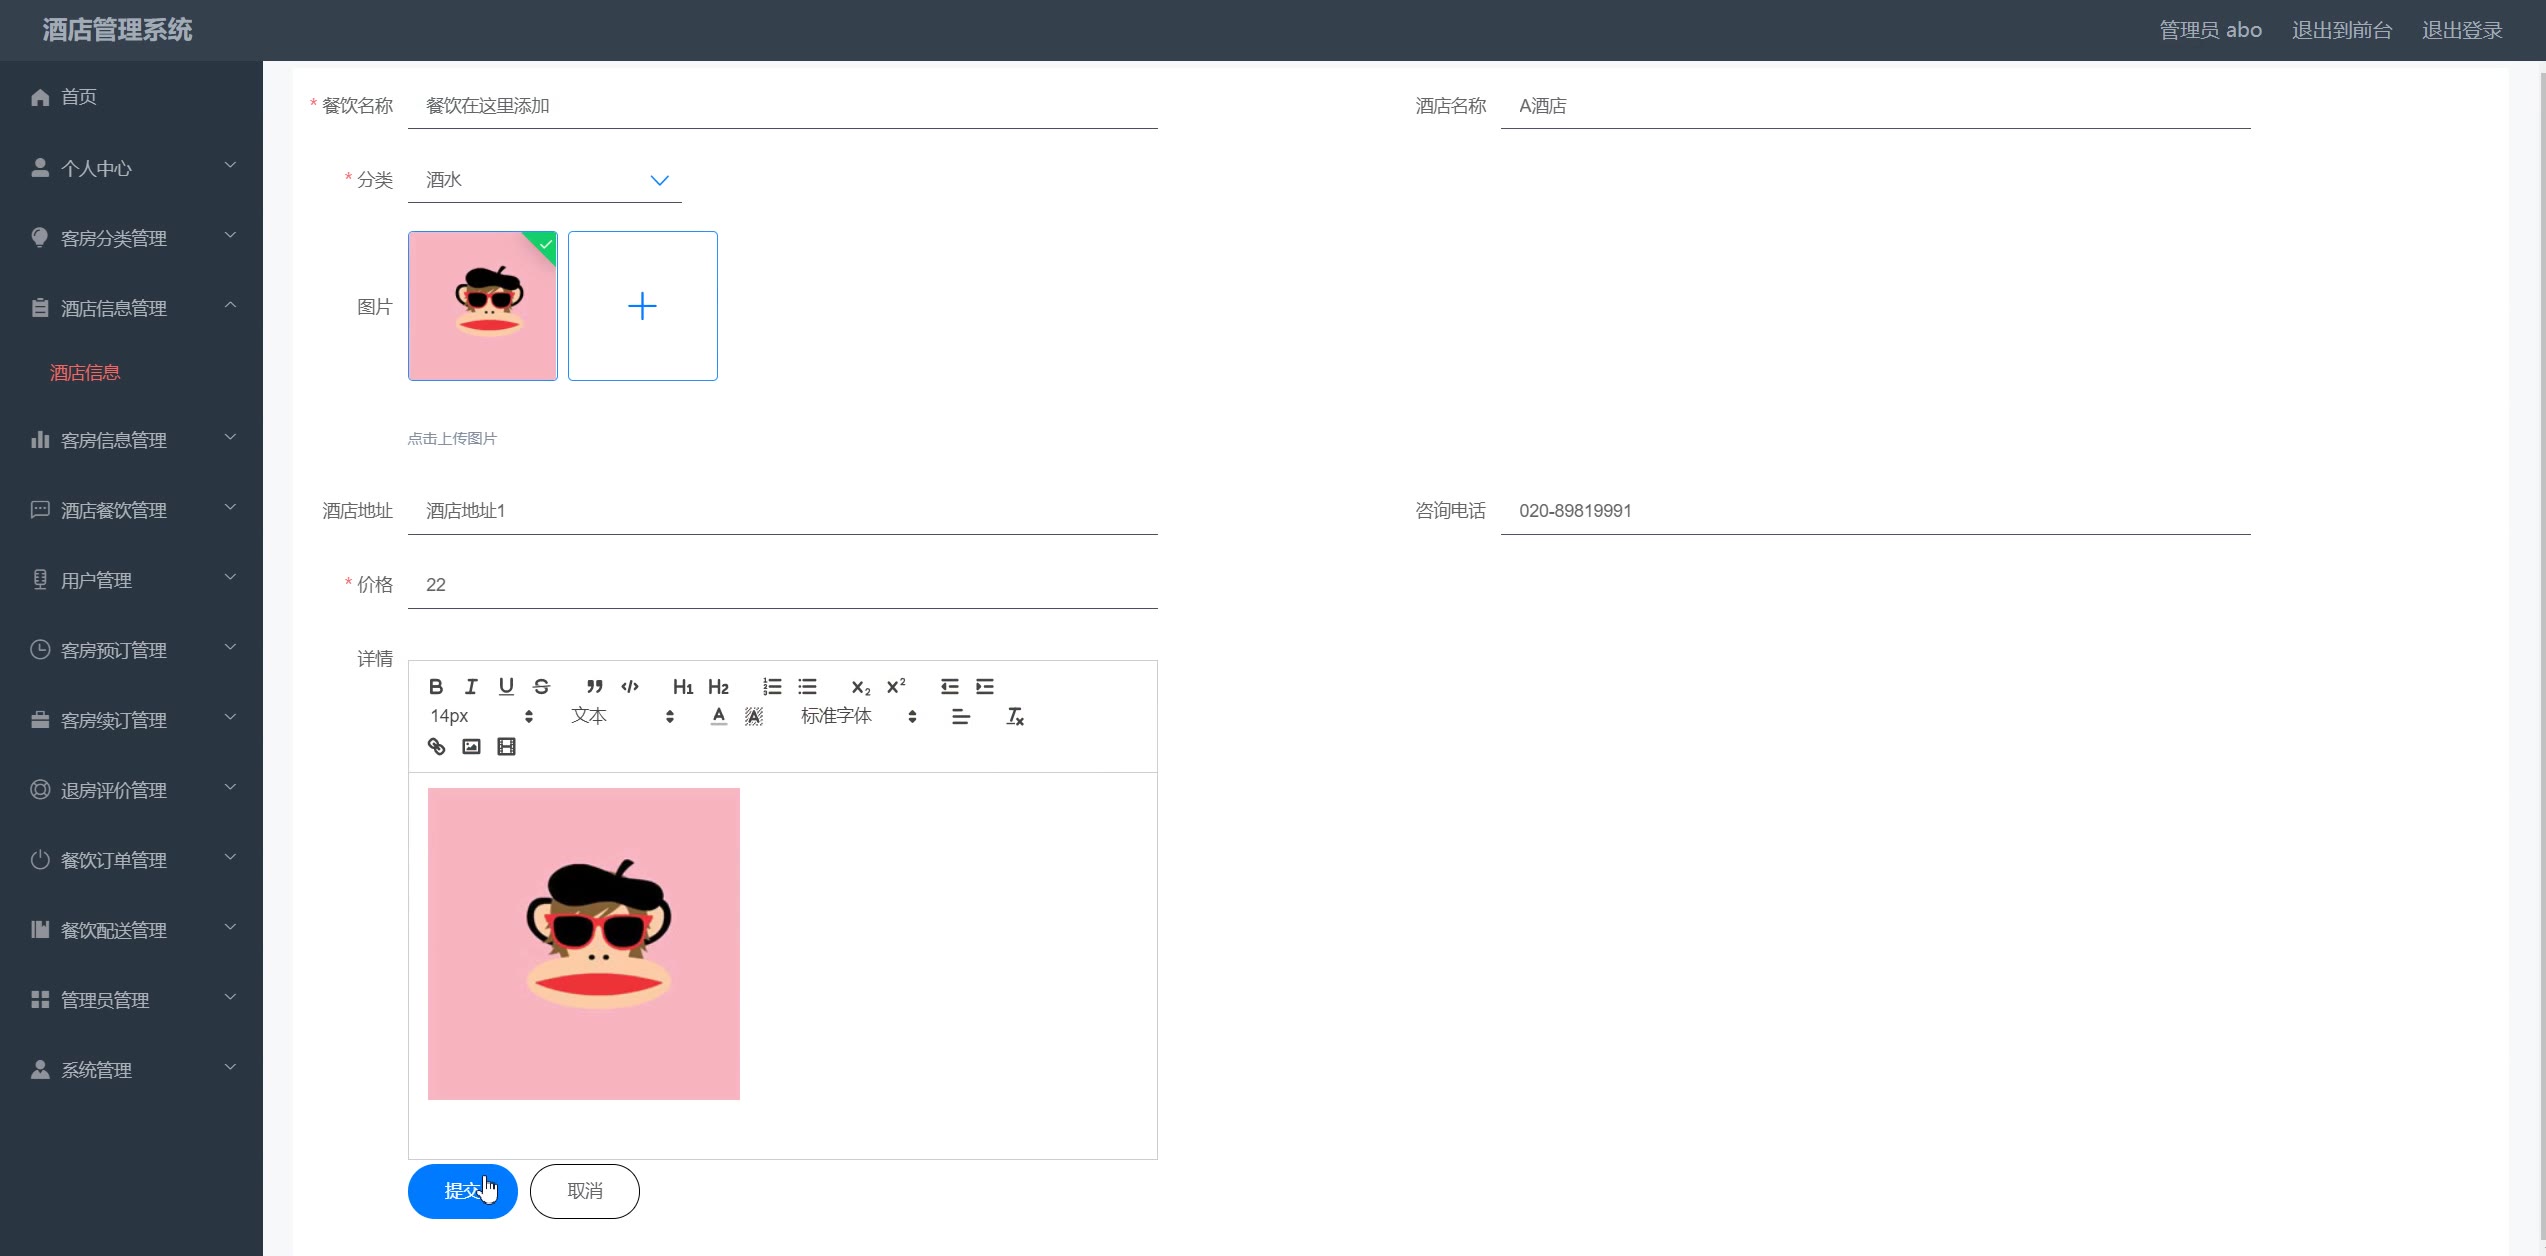Expand 酒店餐饮管理 sidebar menu

pos(131,510)
